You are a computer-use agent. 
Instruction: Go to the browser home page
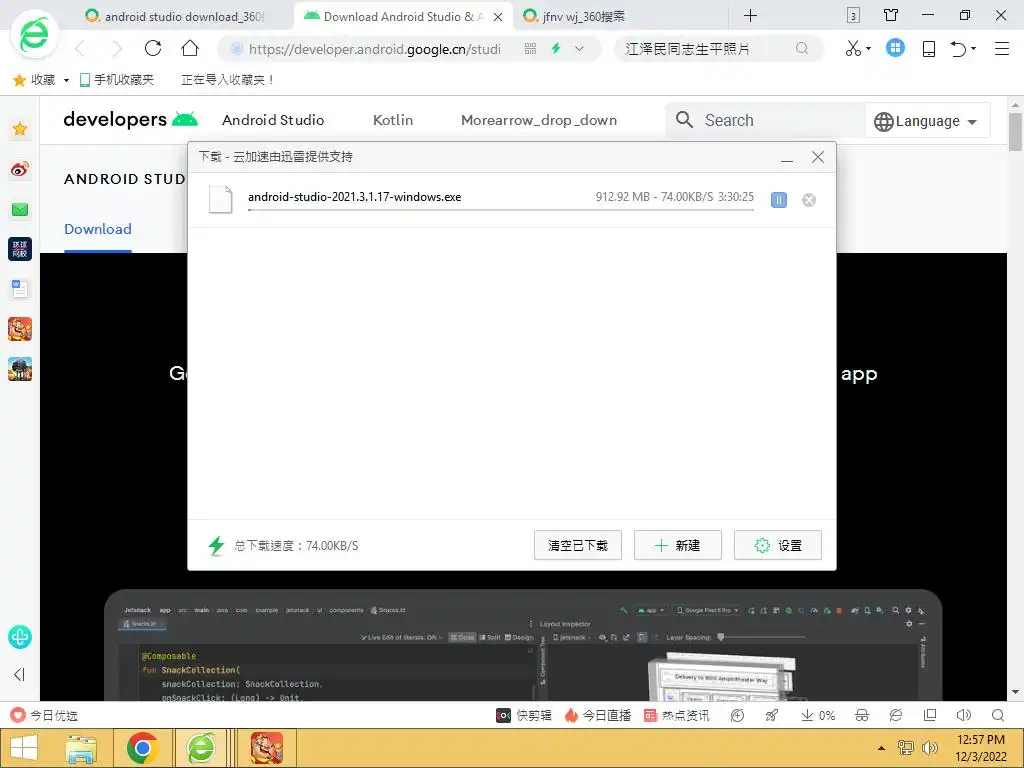tap(190, 48)
